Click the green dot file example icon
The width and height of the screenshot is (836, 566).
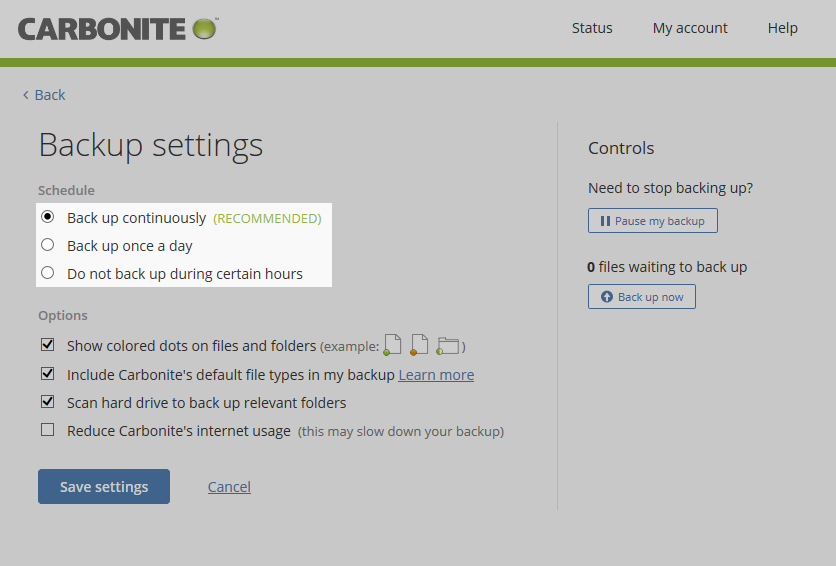pos(393,345)
